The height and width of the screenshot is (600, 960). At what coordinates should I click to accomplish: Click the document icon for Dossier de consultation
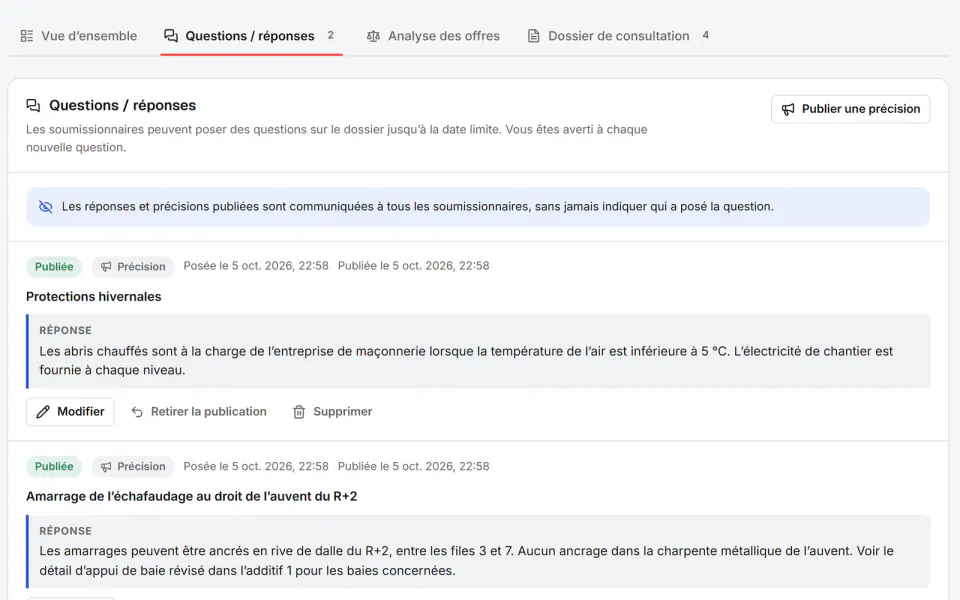coord(534,36)
